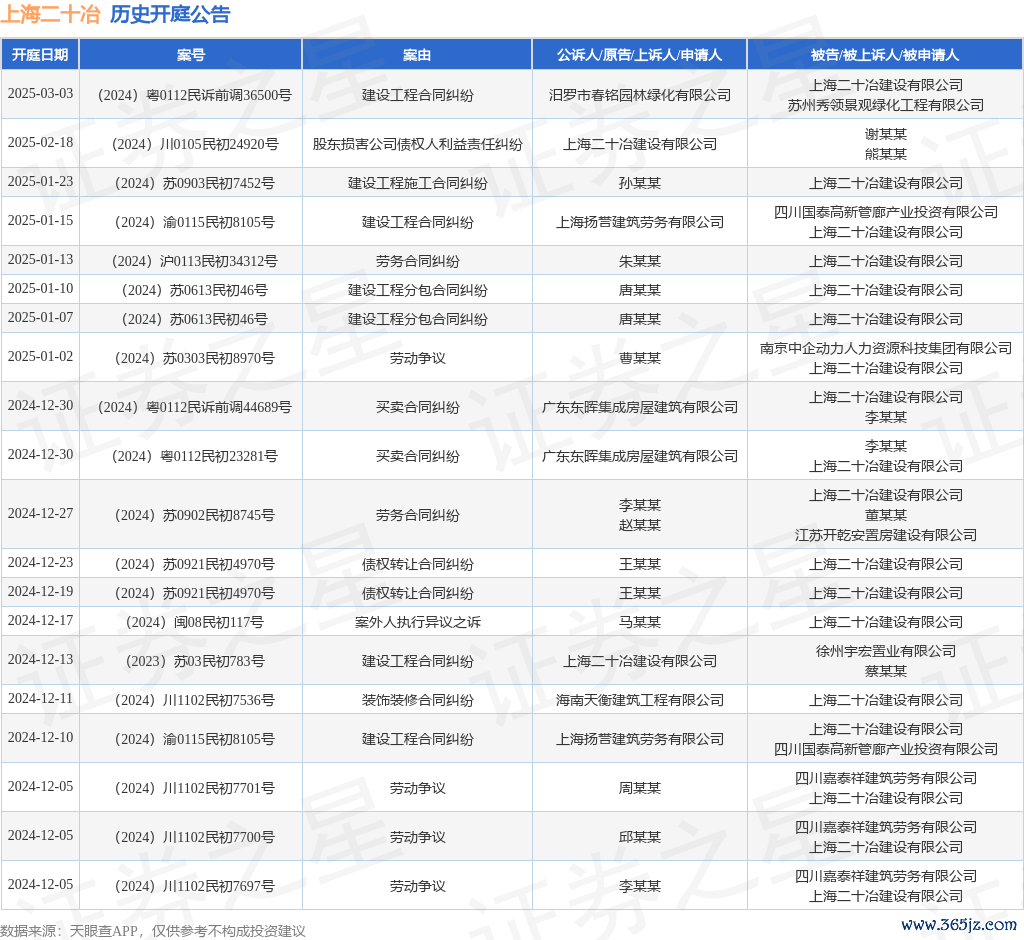This screenshot has height=940, width=1024.
Task: Select the 被告/被上诉人/被申请人 column header
Action: (885, 55)
